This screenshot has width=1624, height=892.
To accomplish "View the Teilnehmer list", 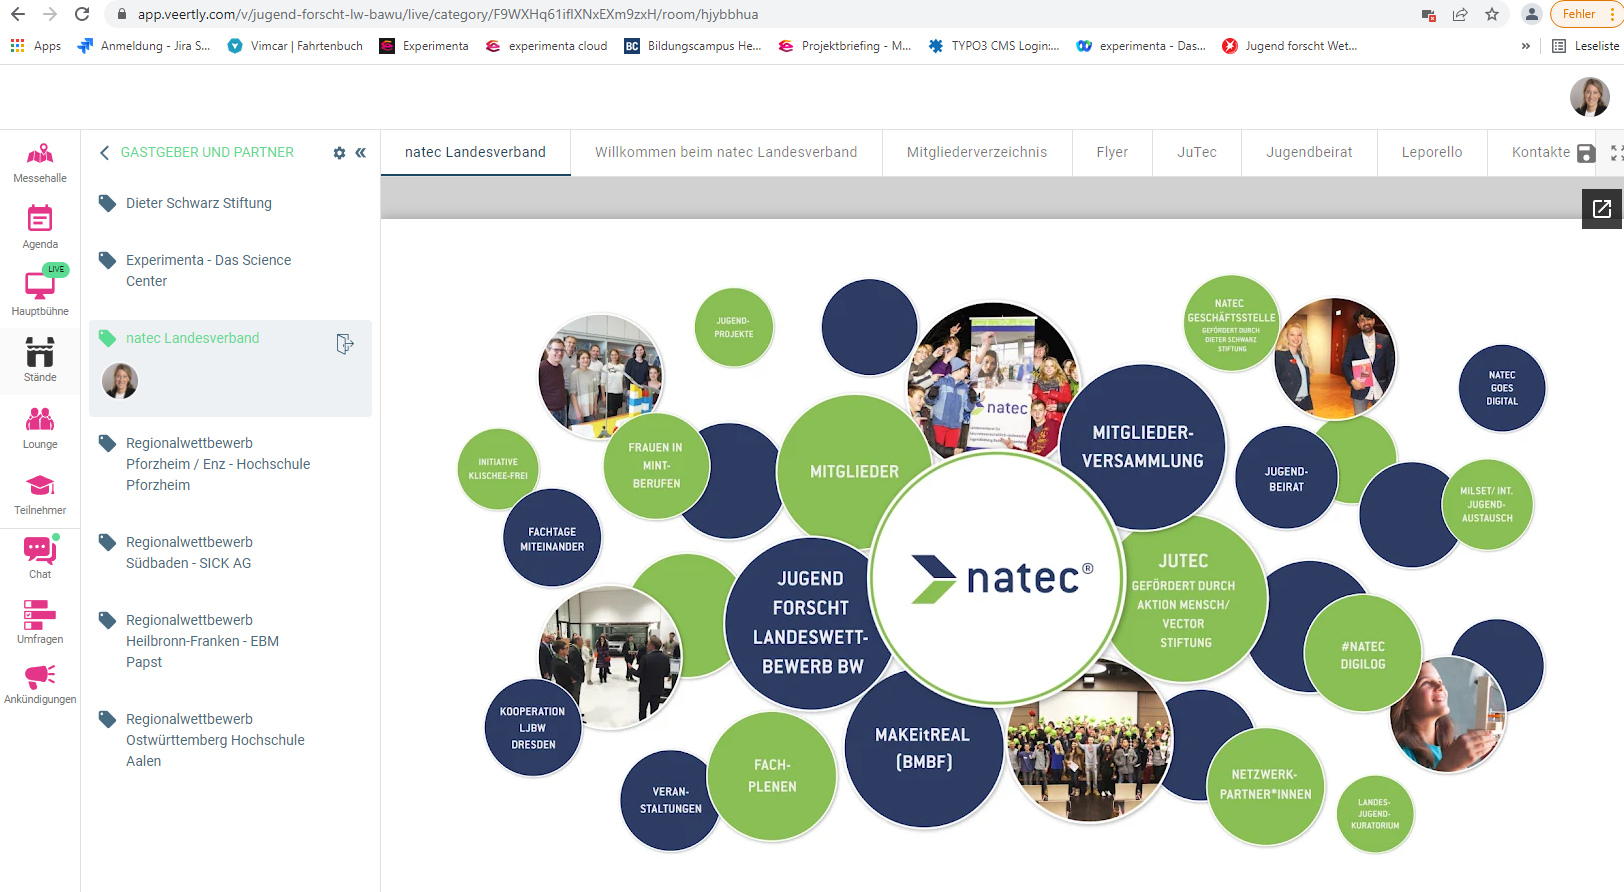I will (40, 493).
